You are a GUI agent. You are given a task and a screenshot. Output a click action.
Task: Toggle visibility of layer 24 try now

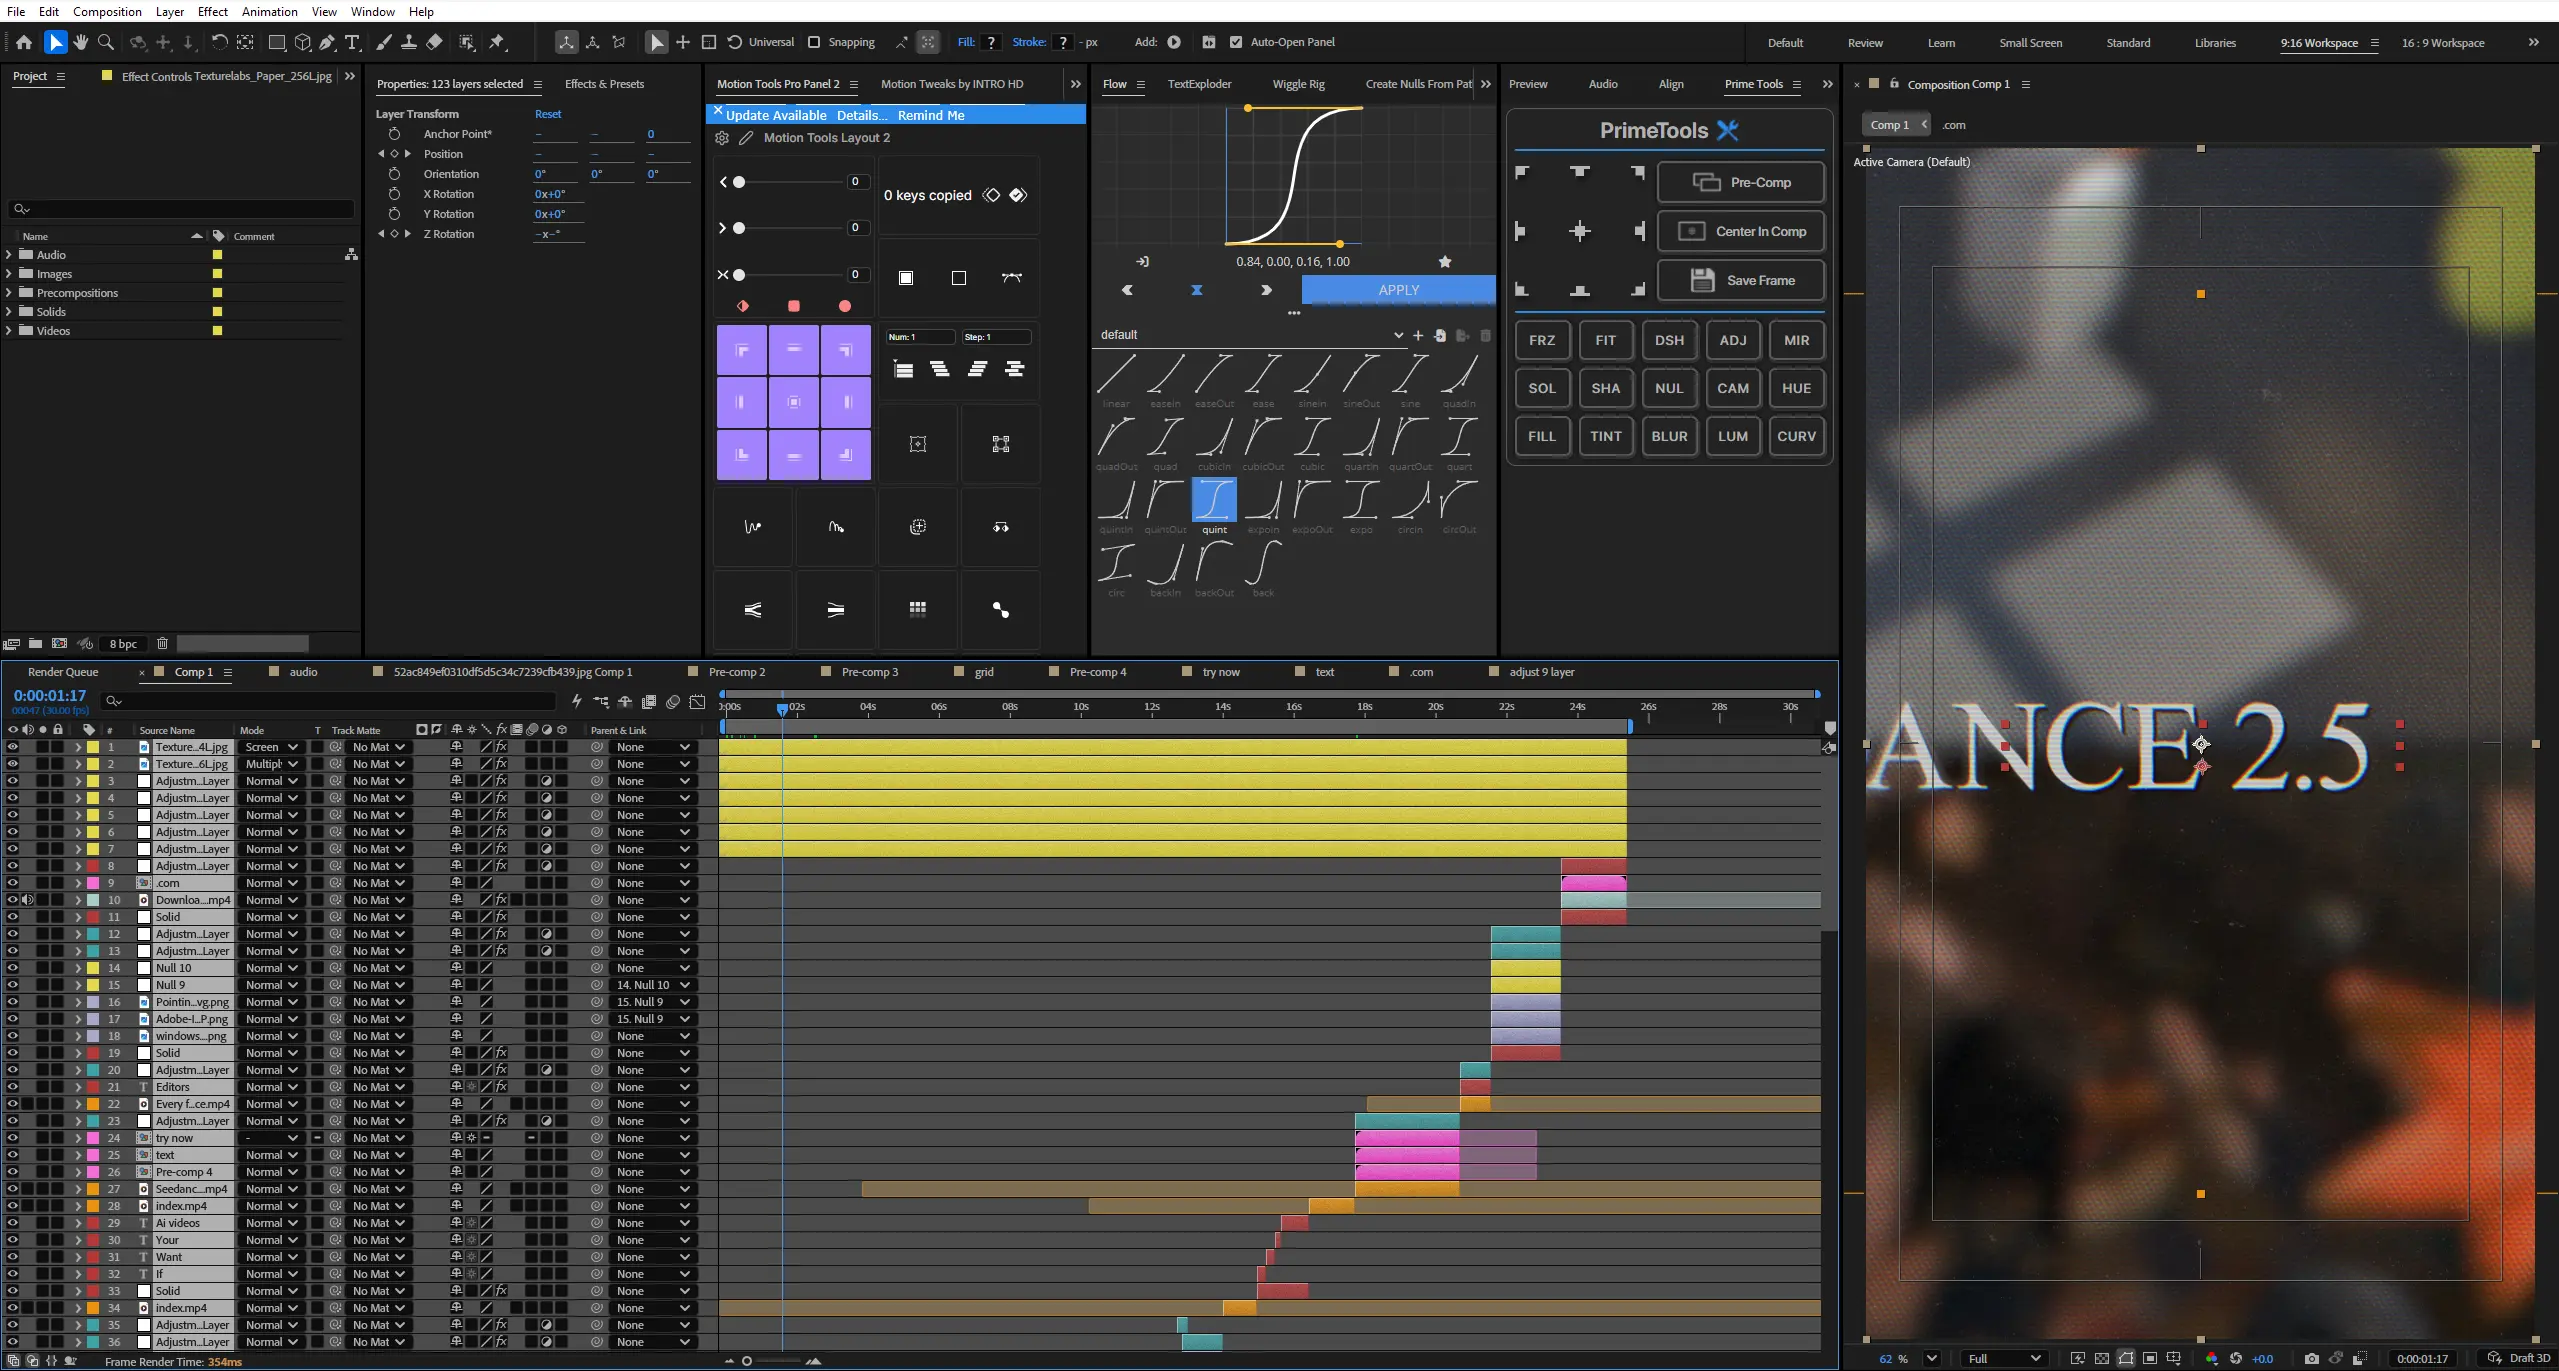[13, 1138]
